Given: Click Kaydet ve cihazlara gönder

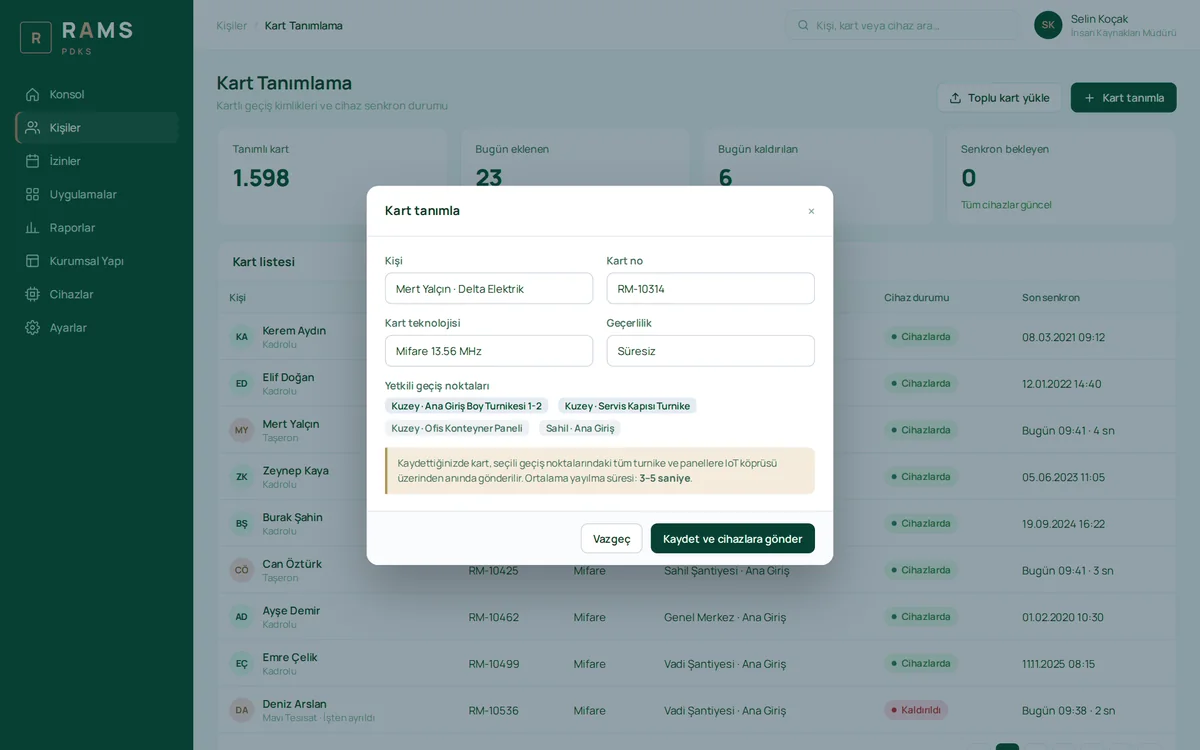Looking at the screenshot, I should point(733,539).
